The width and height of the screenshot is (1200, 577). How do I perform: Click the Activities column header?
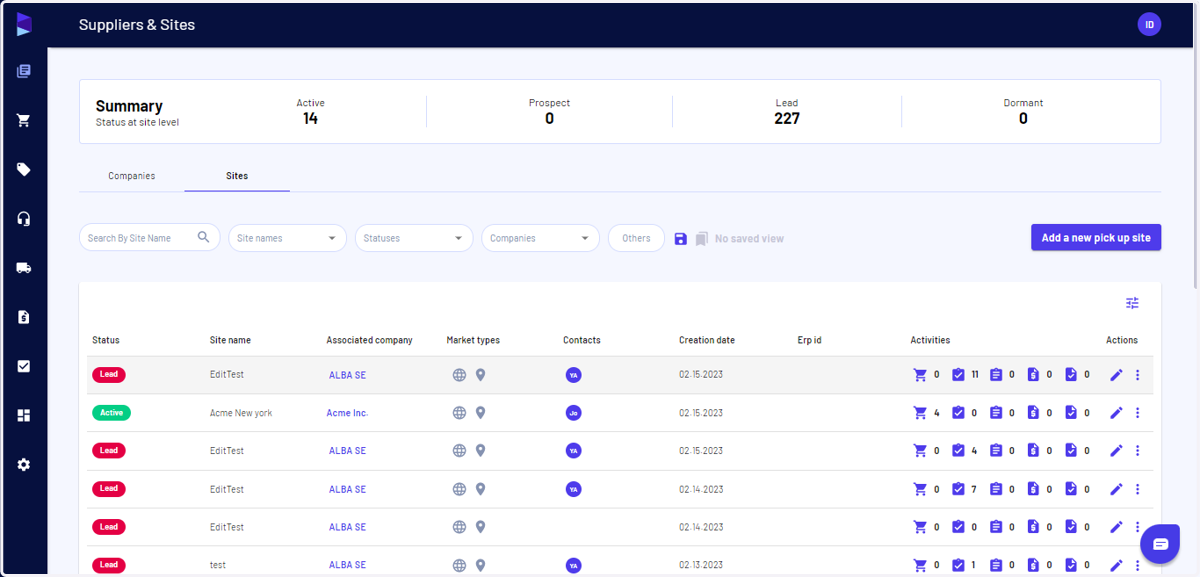click(930, 340)
